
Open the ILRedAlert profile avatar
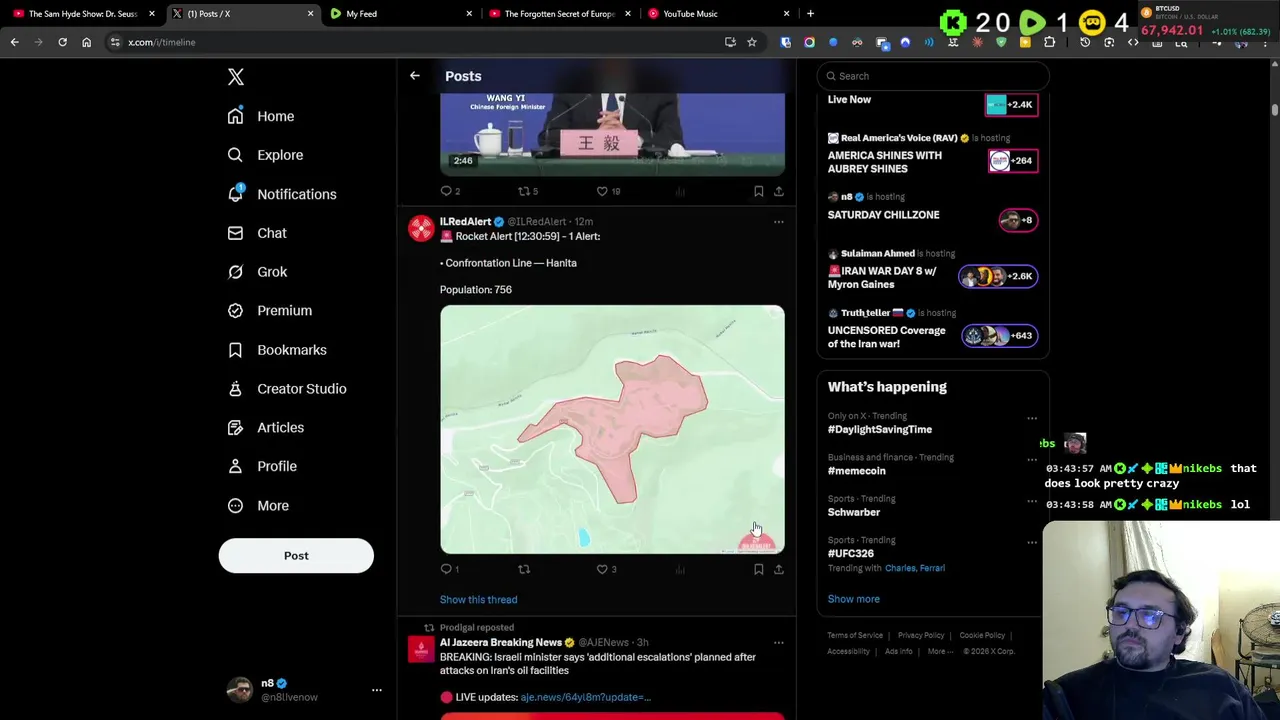(421, 229)
